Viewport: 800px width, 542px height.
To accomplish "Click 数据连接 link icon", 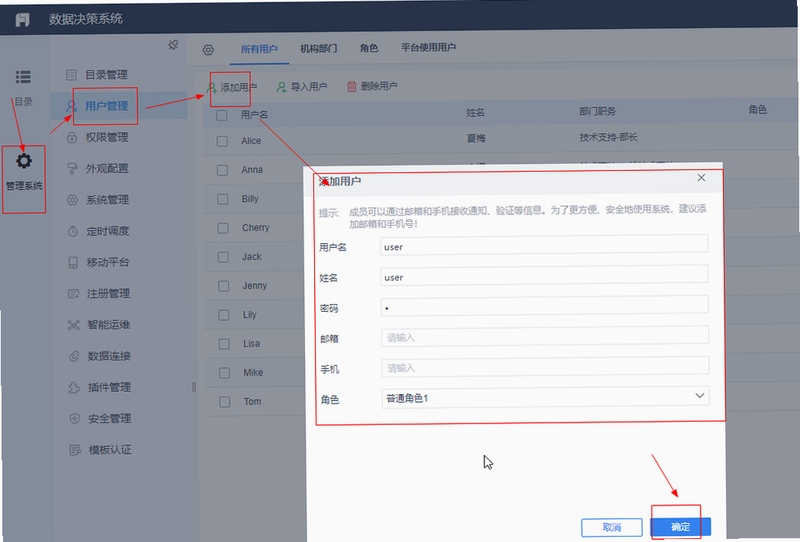I will [74, 356].
